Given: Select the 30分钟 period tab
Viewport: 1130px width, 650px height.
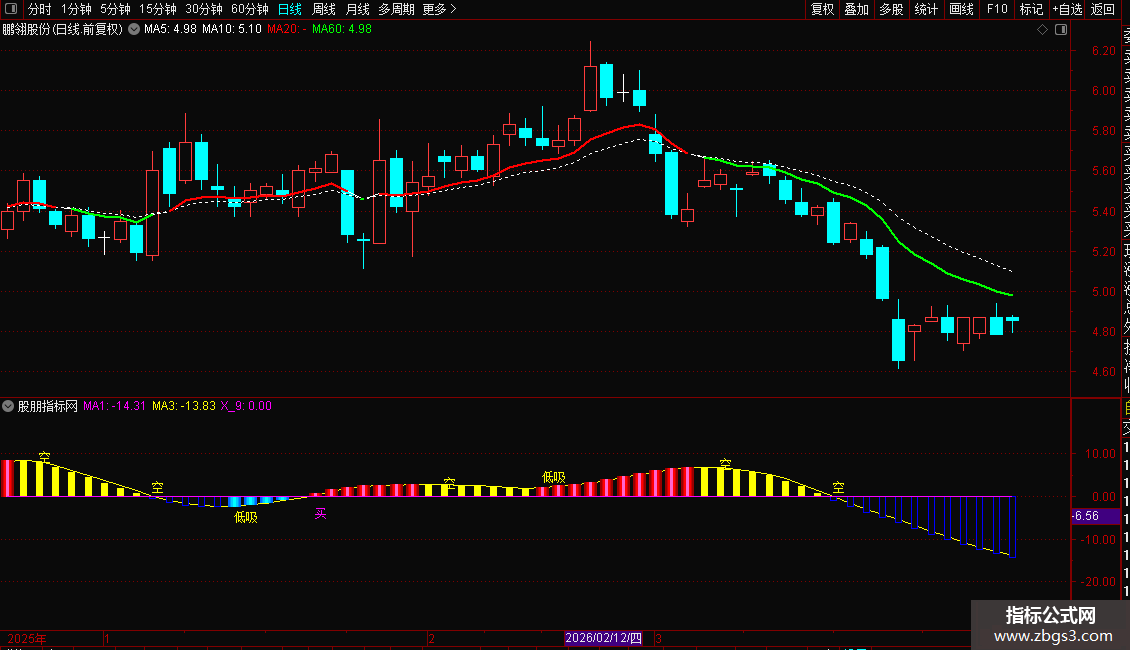Looking at the screenshot, I should 203,9.
